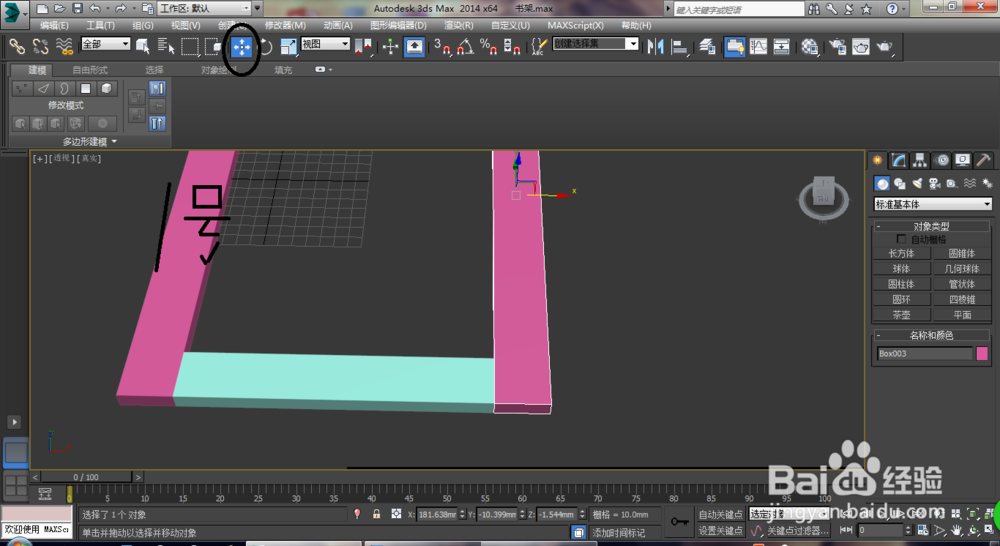Click the Use Pivot Point Center icon
The height and width of the screenshot is (546, 1000).
point(363,47)
